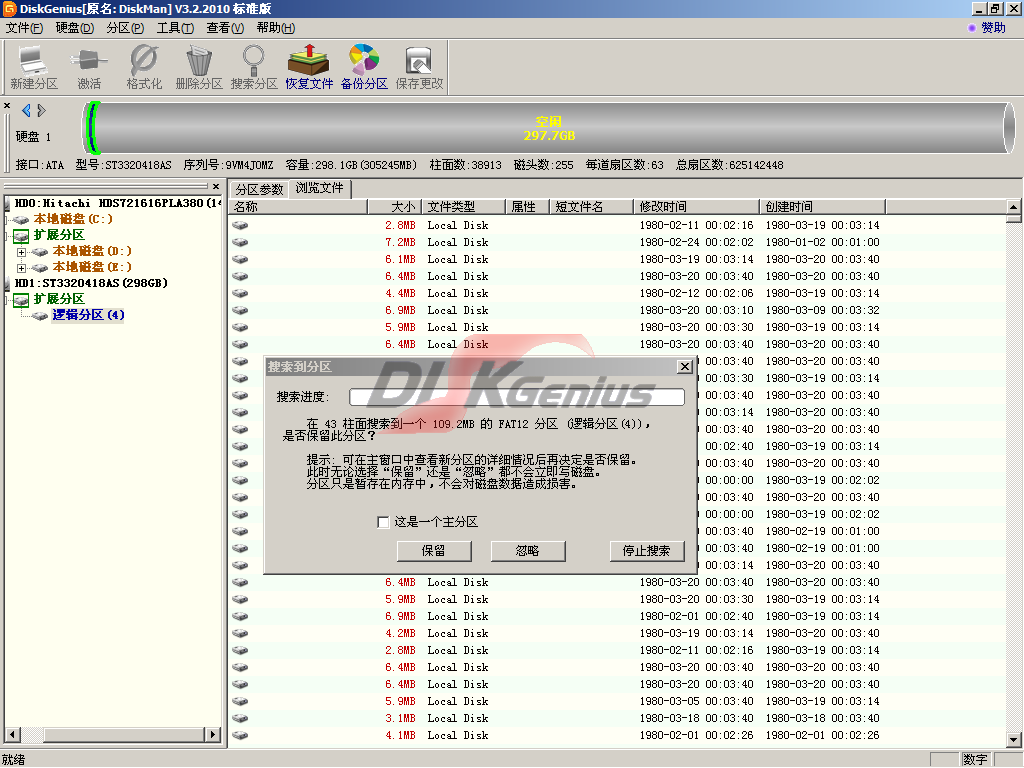Viewport: 1024px width, 768px height.
Task: Close the left tree panel with X
Action: click(x=216, y=187)
